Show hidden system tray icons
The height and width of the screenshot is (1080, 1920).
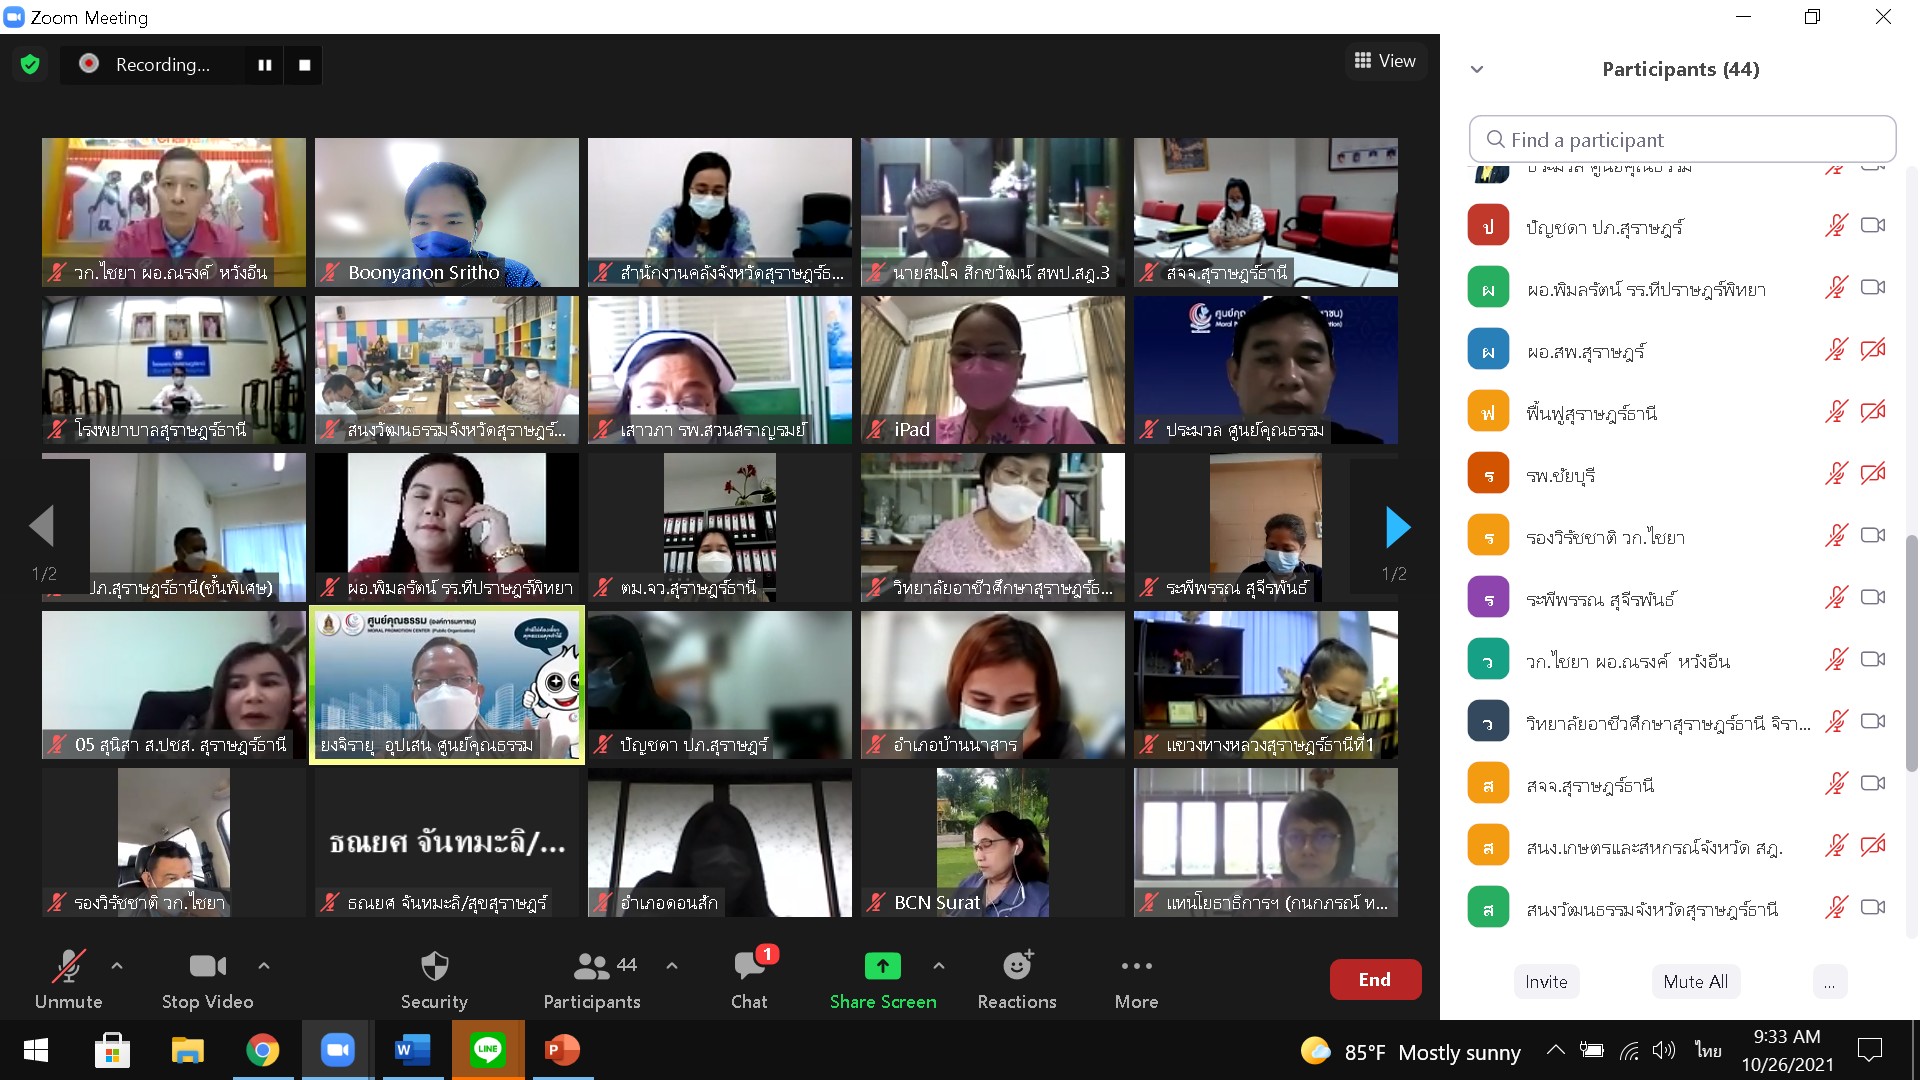pos(1556,1050)
